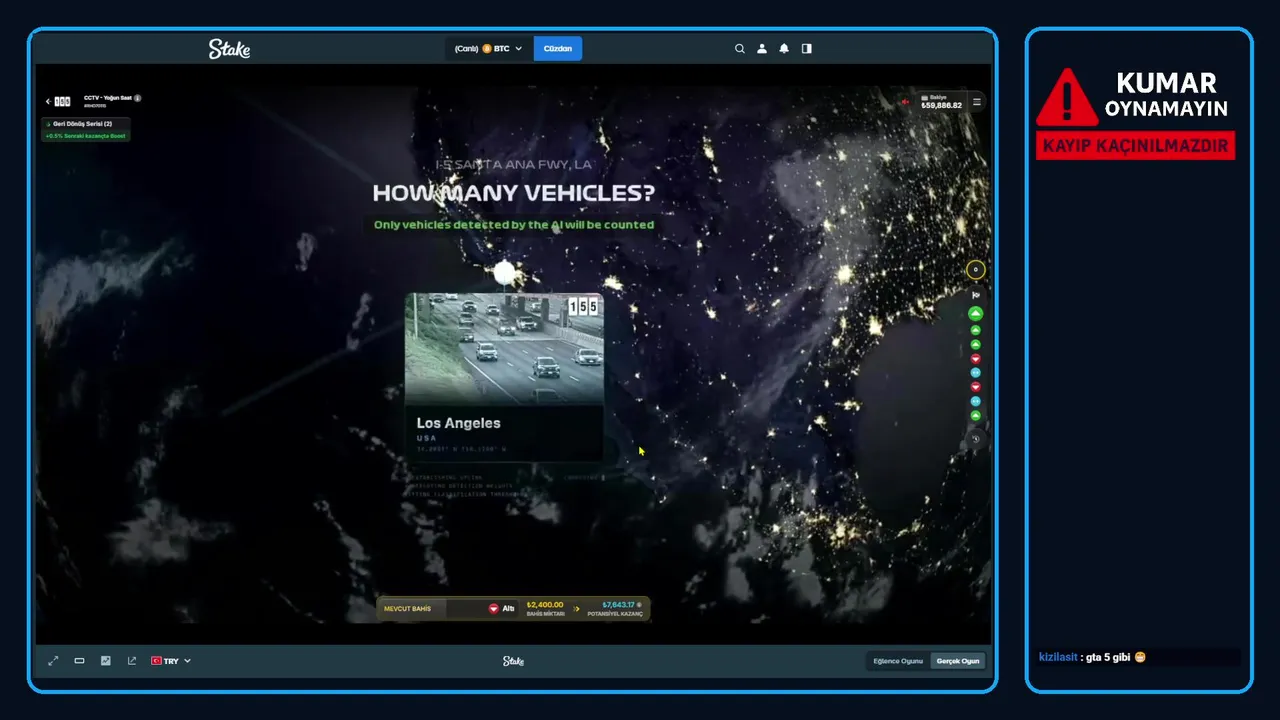1280x720 pixels.
Task: Open the game hamburger menu
Action: point(977,101)
